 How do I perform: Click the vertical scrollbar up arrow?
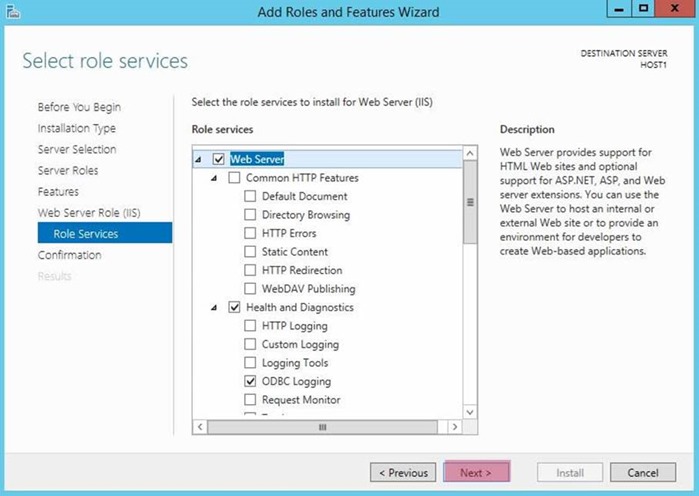(x=470, y=153)
